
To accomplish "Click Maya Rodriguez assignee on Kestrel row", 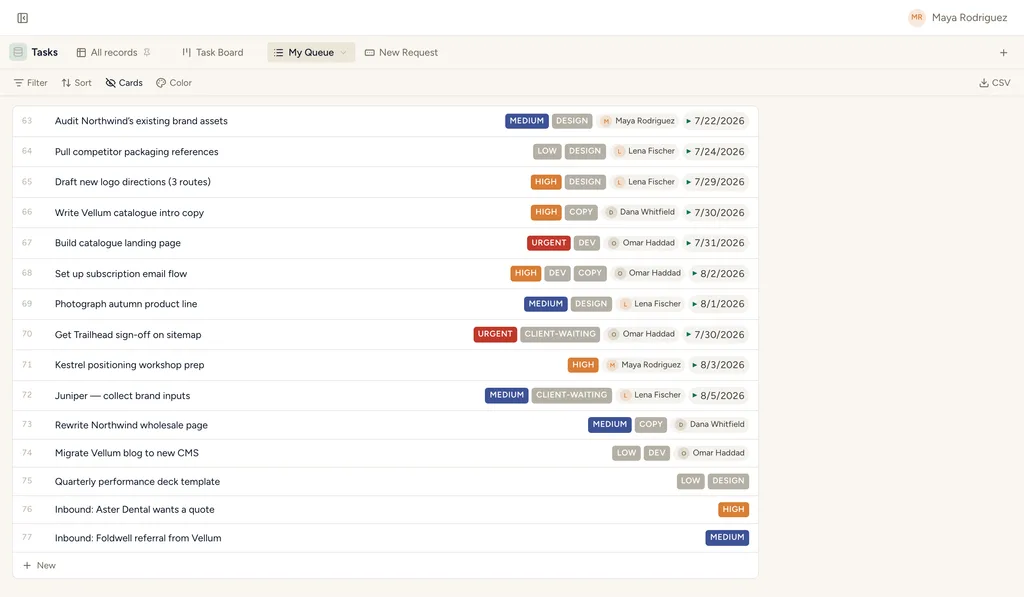I will pyautogui.click(x=644, y=364).
